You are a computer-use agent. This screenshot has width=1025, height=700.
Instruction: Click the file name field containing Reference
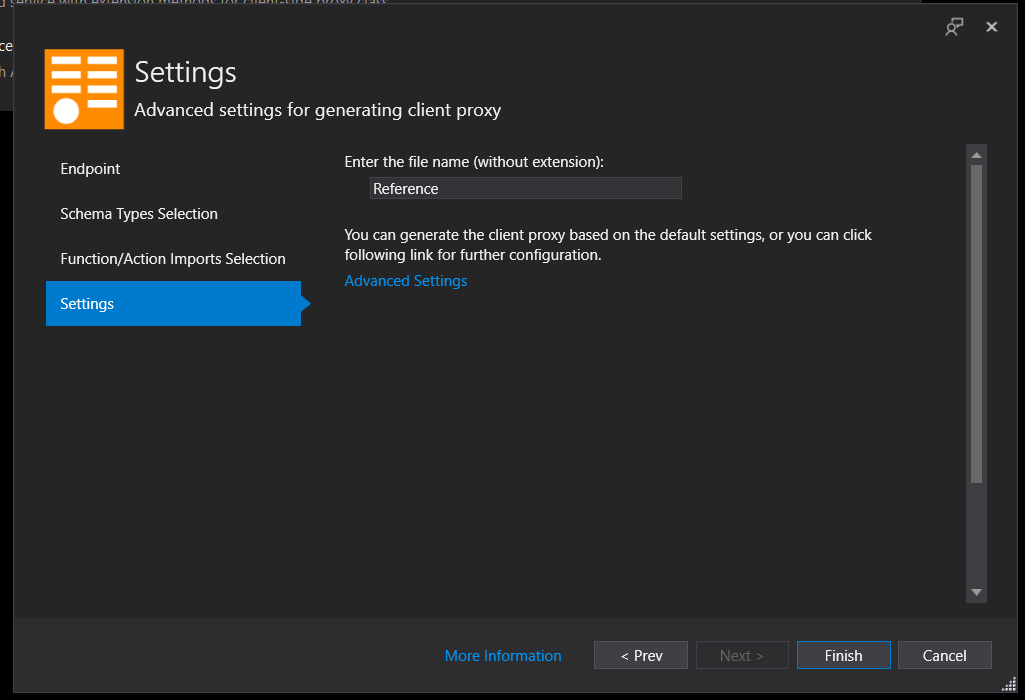[526, 188]
